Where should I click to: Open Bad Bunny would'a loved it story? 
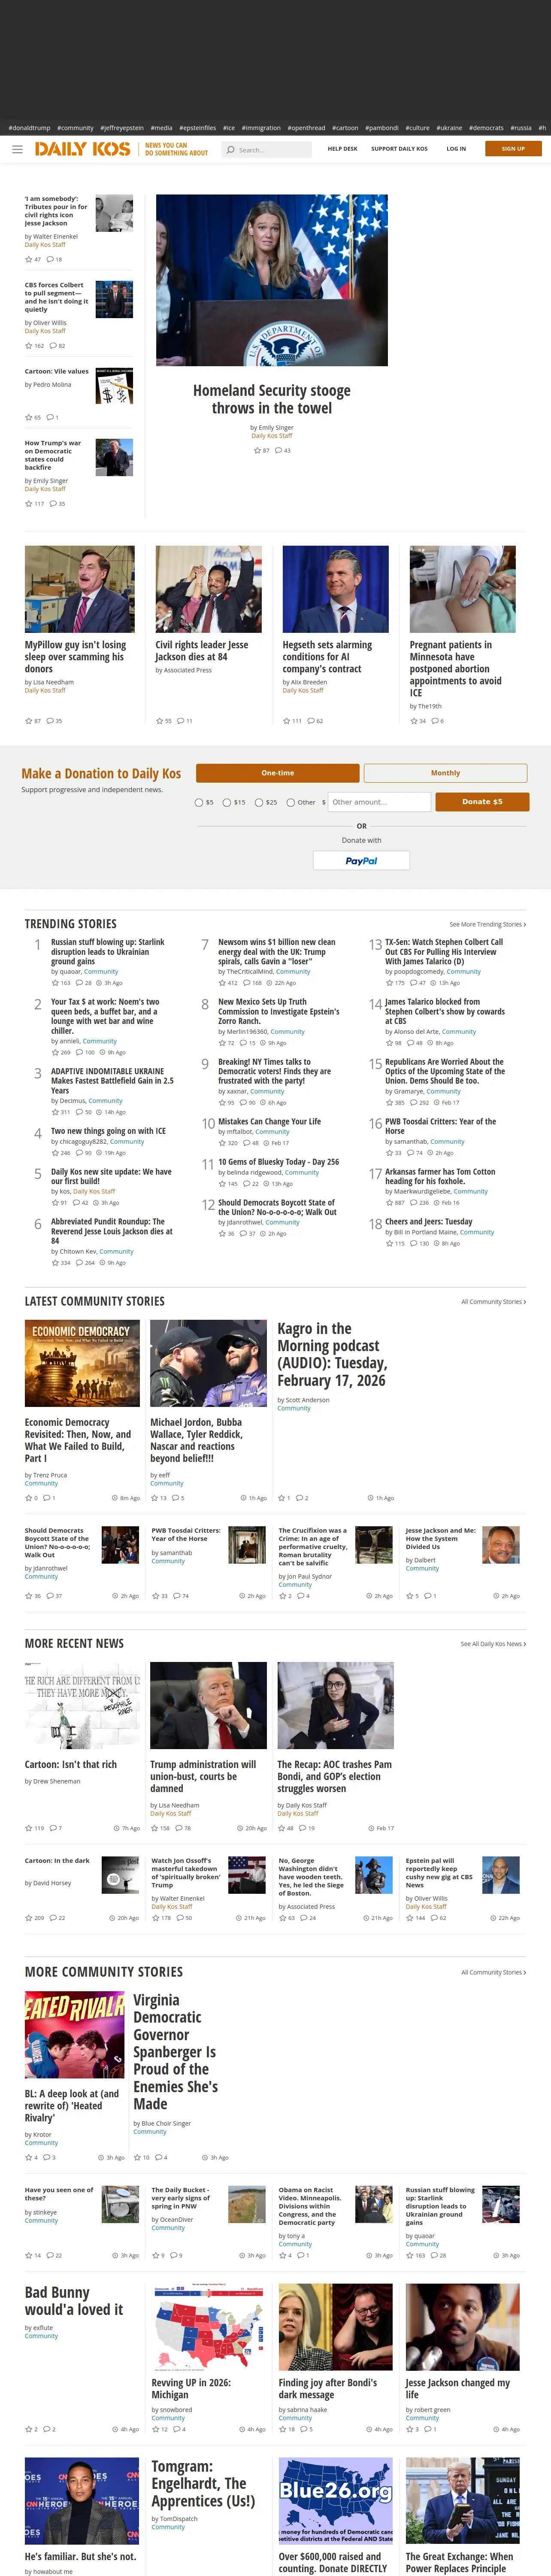click(74, 2301)
